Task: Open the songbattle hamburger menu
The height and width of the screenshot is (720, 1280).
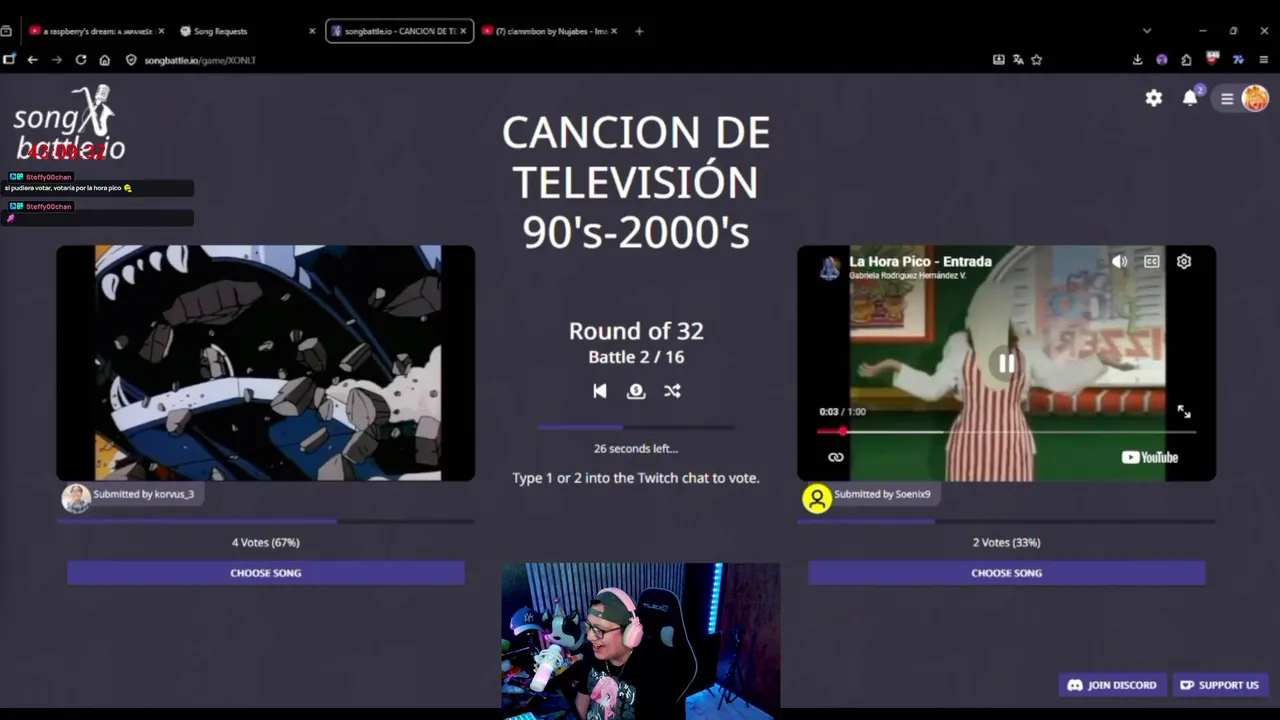Action: tap(1227, 98)
